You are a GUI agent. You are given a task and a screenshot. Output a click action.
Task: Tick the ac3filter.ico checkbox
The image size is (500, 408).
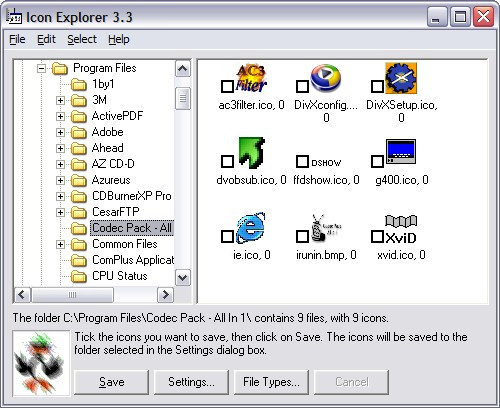tap(227, 87)
